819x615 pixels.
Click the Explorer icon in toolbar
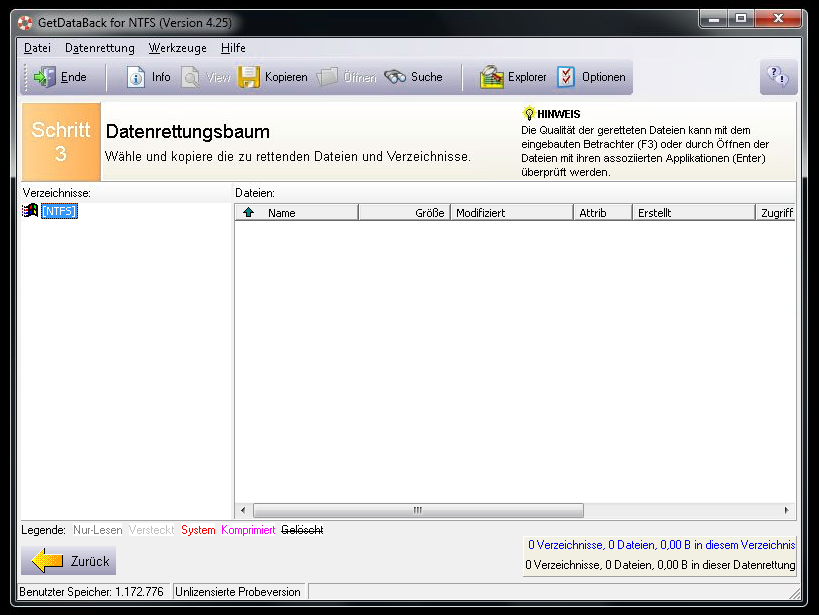[492, 77]
